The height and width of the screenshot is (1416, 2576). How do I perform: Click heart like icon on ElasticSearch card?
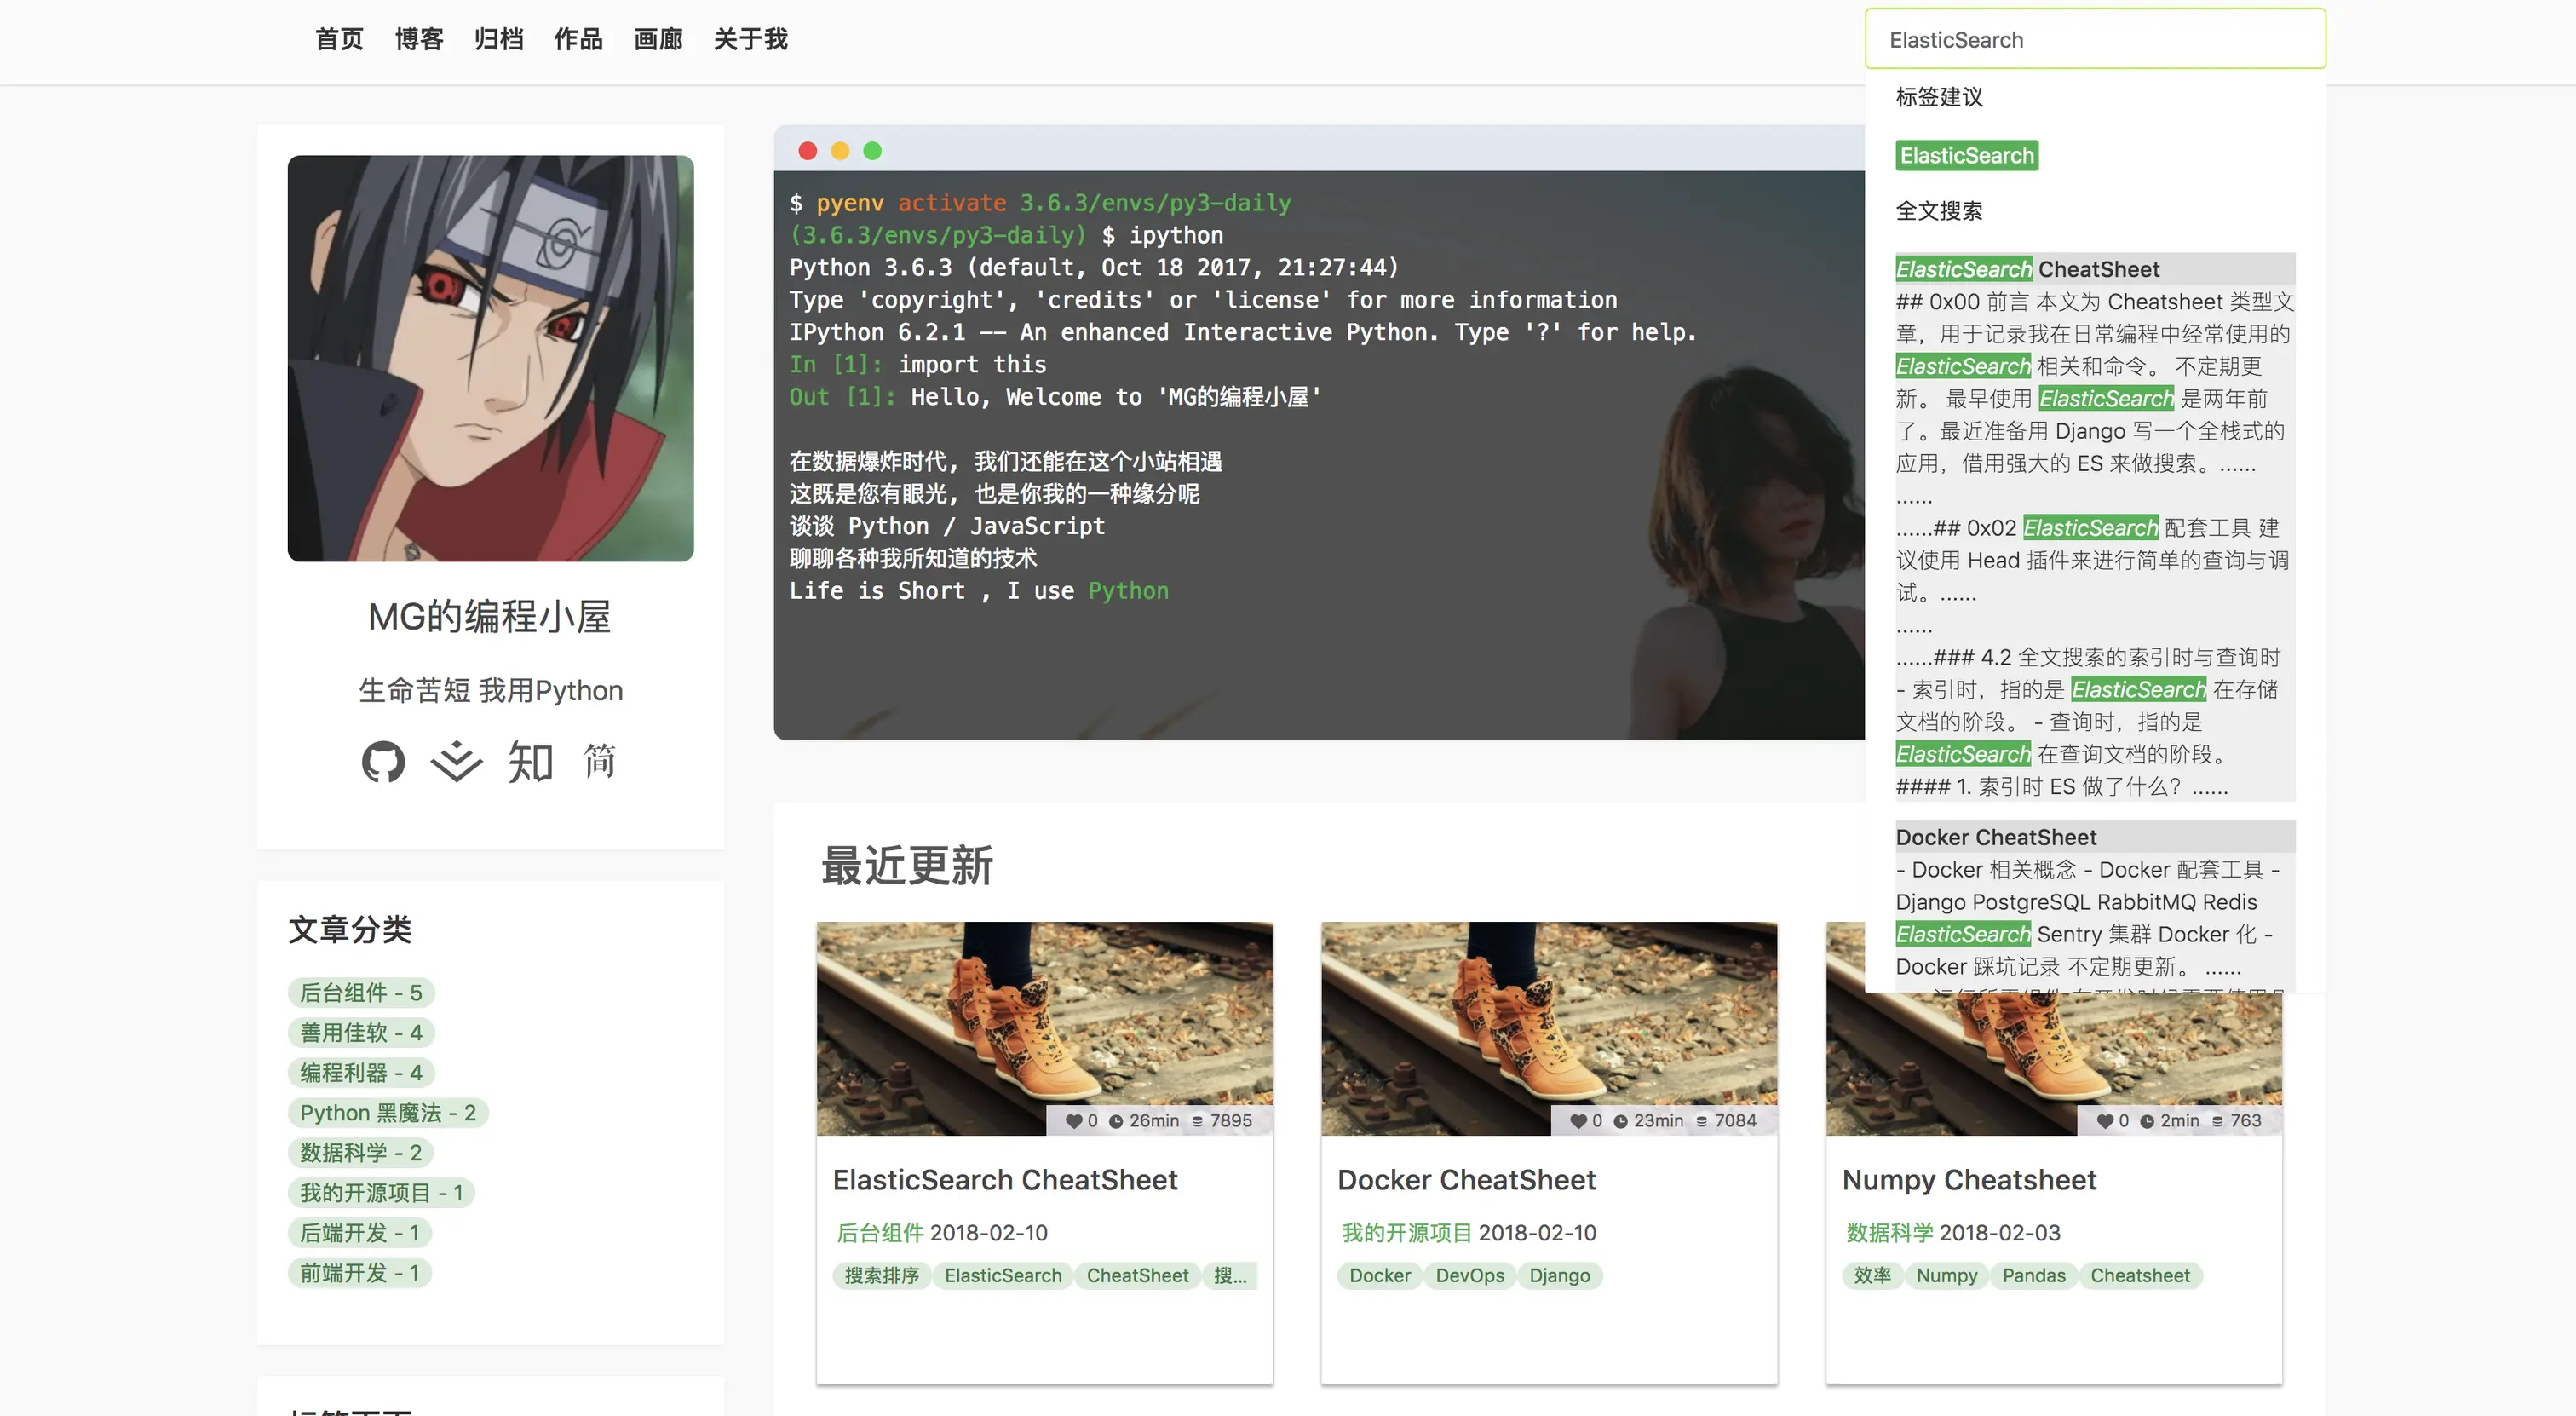1073,1121
